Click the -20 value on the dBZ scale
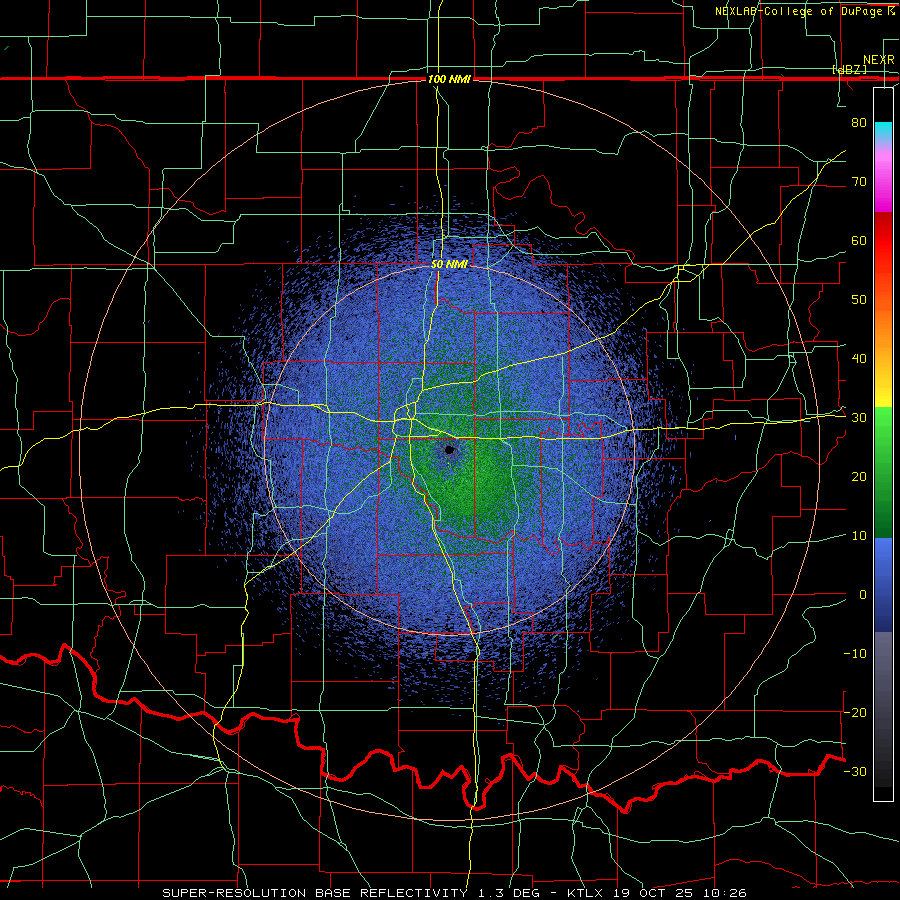The width and height of the screenshot is (900, 900). [x=855, y=712]
